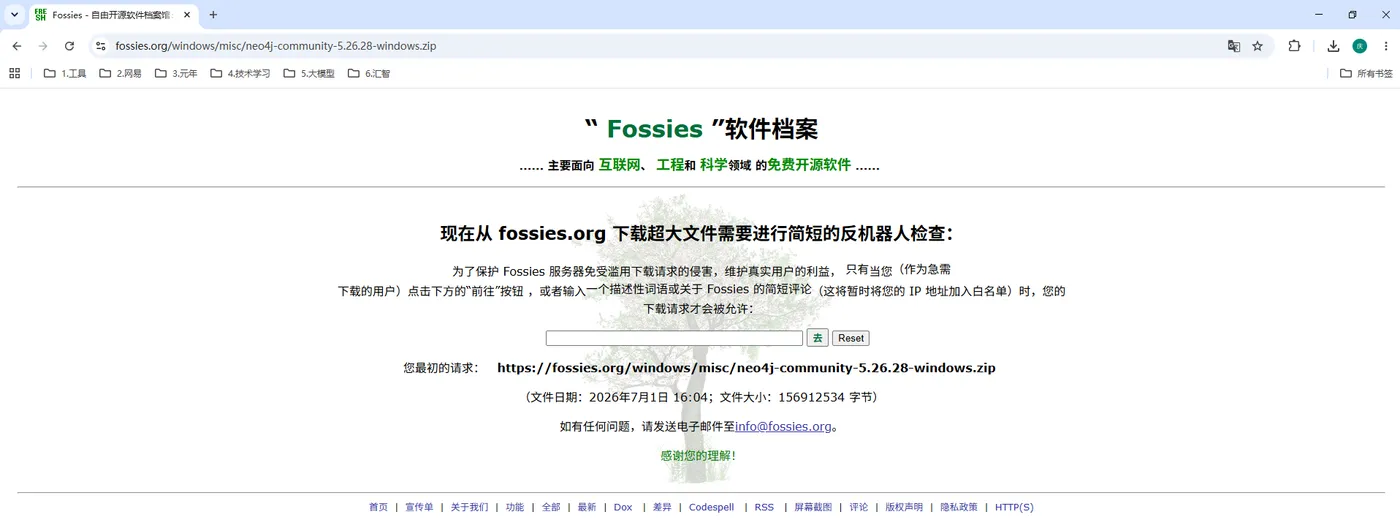1400x528 pixels.
Task: Click the 去 submit button
Action: point(817,338)
